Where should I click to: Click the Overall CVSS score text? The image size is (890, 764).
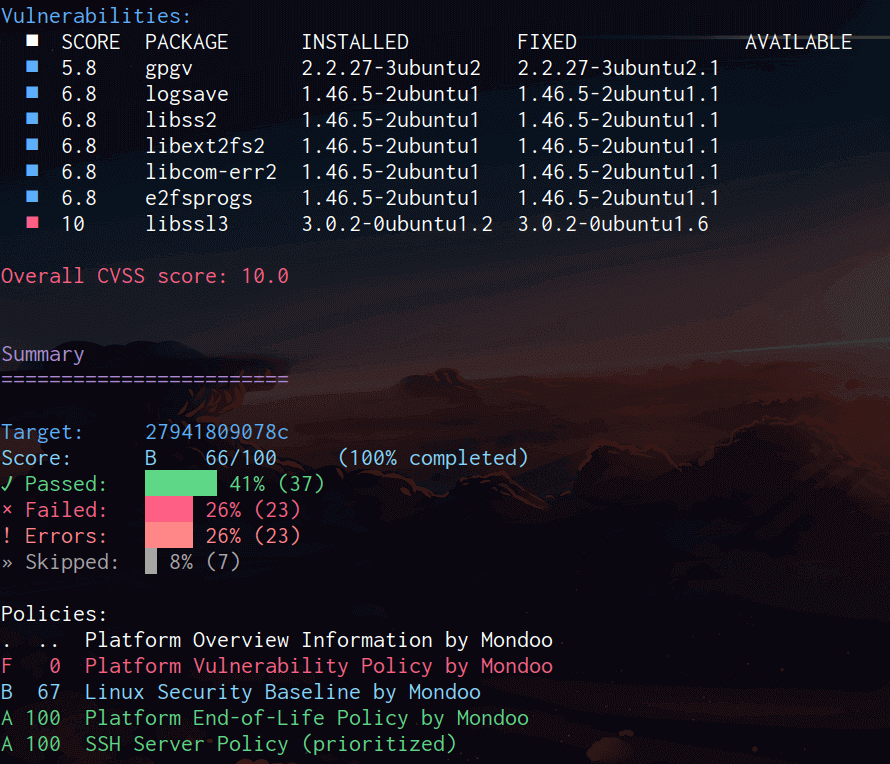[x=145, y=276]
